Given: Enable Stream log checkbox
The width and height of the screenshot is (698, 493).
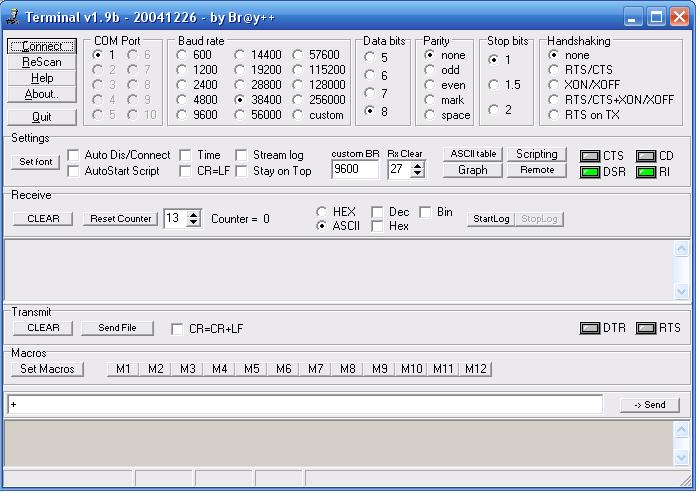Looking at the screenshot, I should (x=241, y=155).
